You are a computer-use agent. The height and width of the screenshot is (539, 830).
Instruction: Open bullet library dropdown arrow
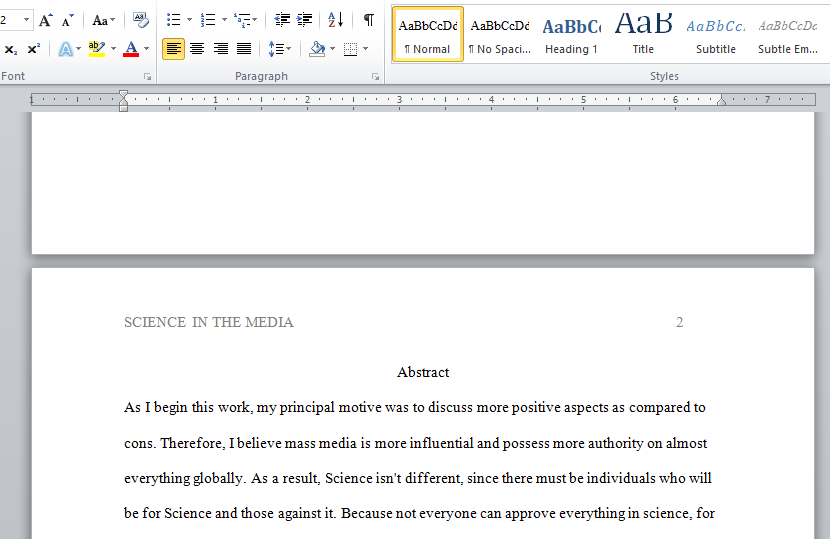(x=189, y=21)
